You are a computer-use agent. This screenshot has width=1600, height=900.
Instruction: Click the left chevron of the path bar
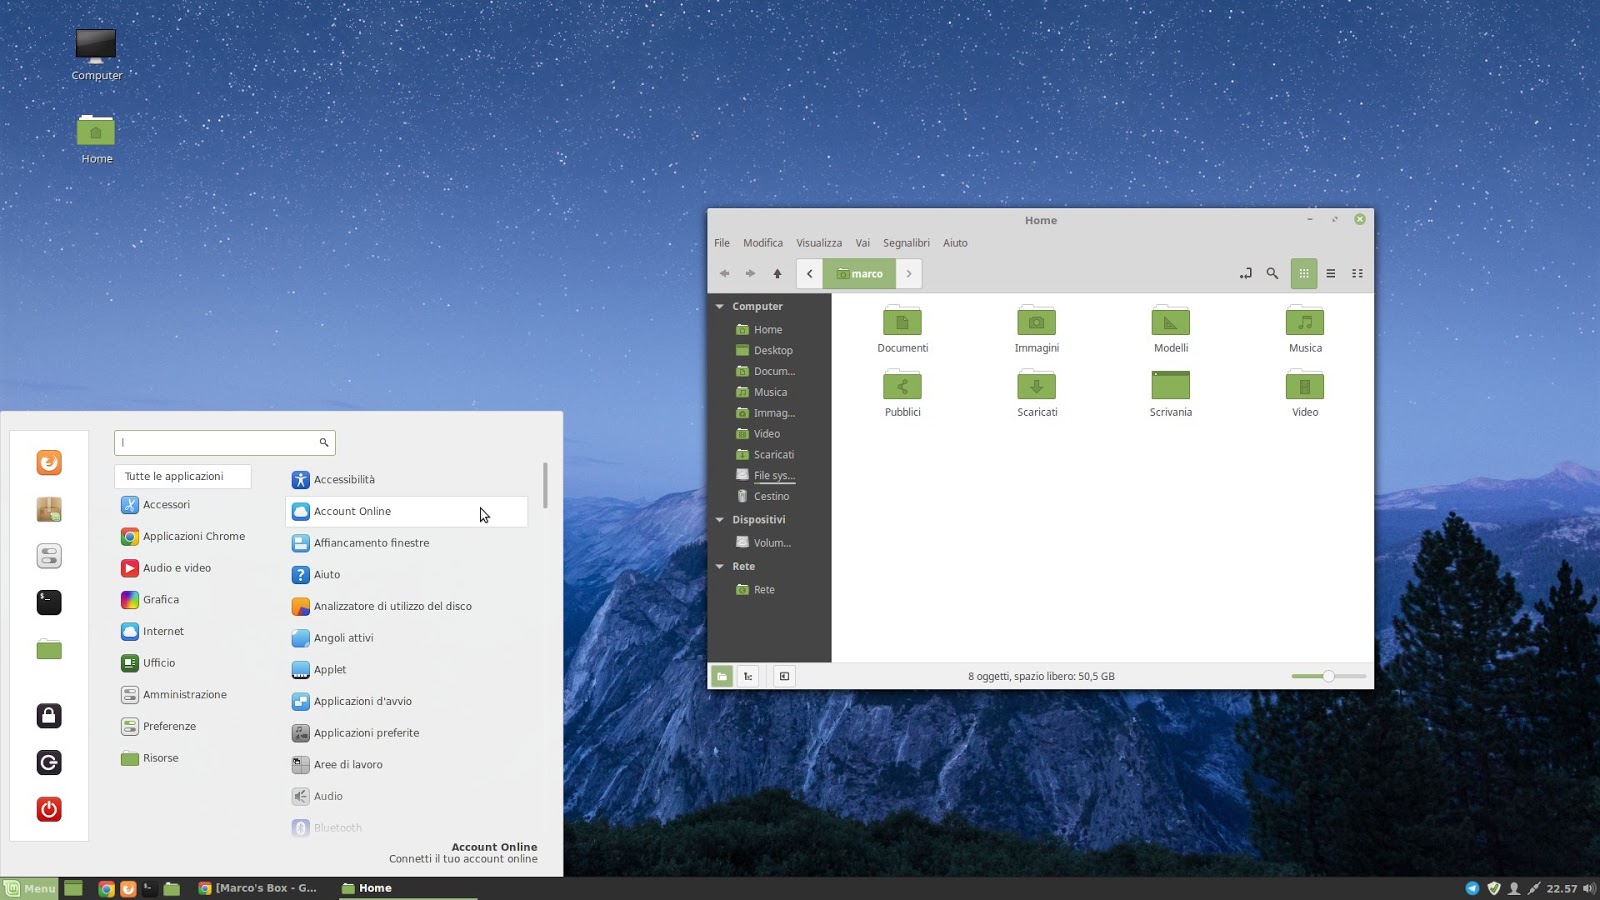(809, 273)
